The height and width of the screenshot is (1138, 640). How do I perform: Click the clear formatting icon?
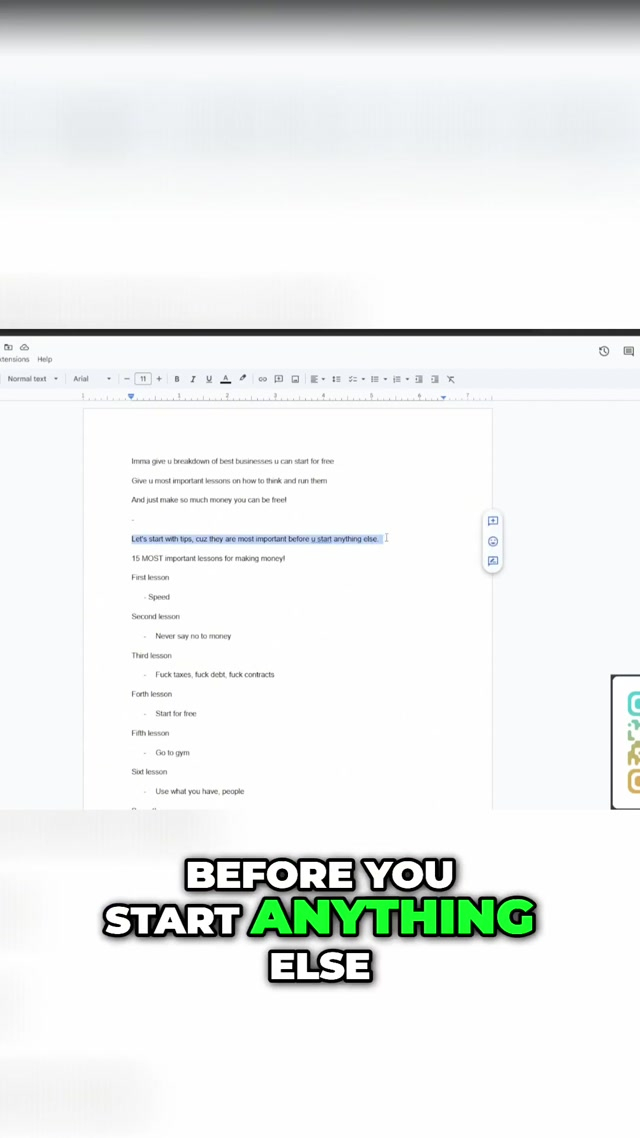(x=451, y=379)
